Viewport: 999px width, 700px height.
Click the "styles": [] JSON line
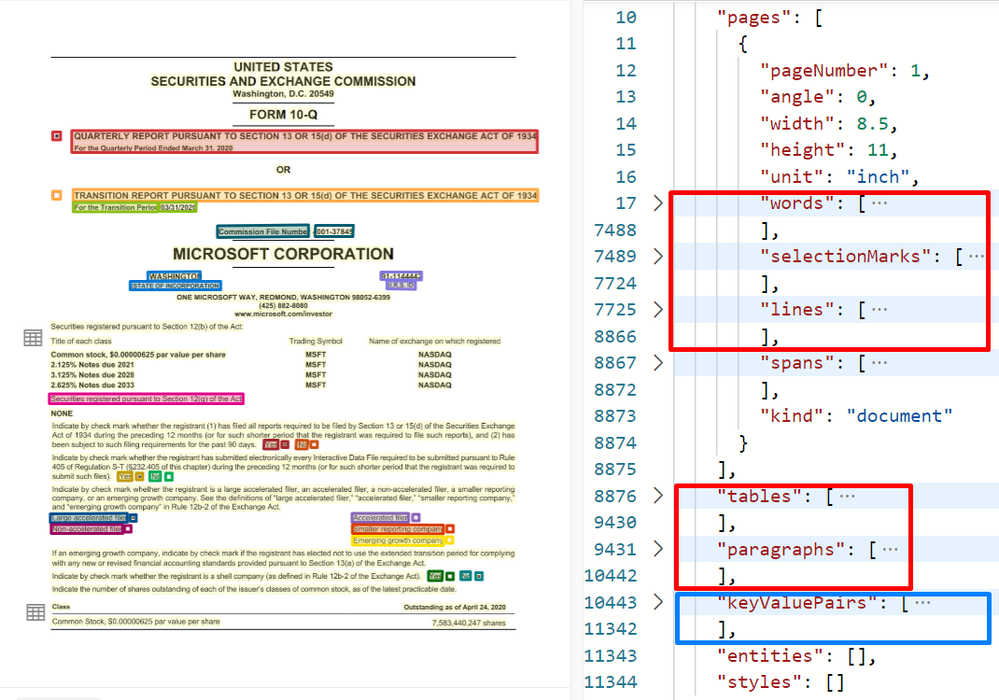click(x=780, y=682)
